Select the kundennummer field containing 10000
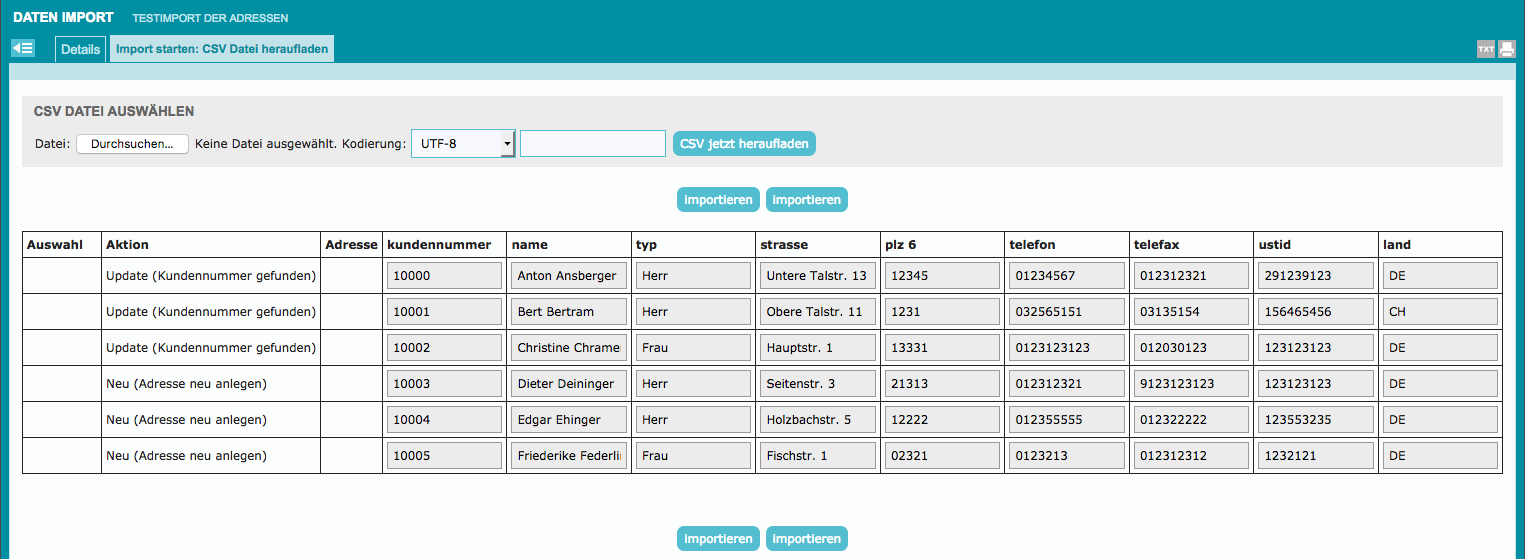Screen dimensions: 1525x559 [444, 276]
